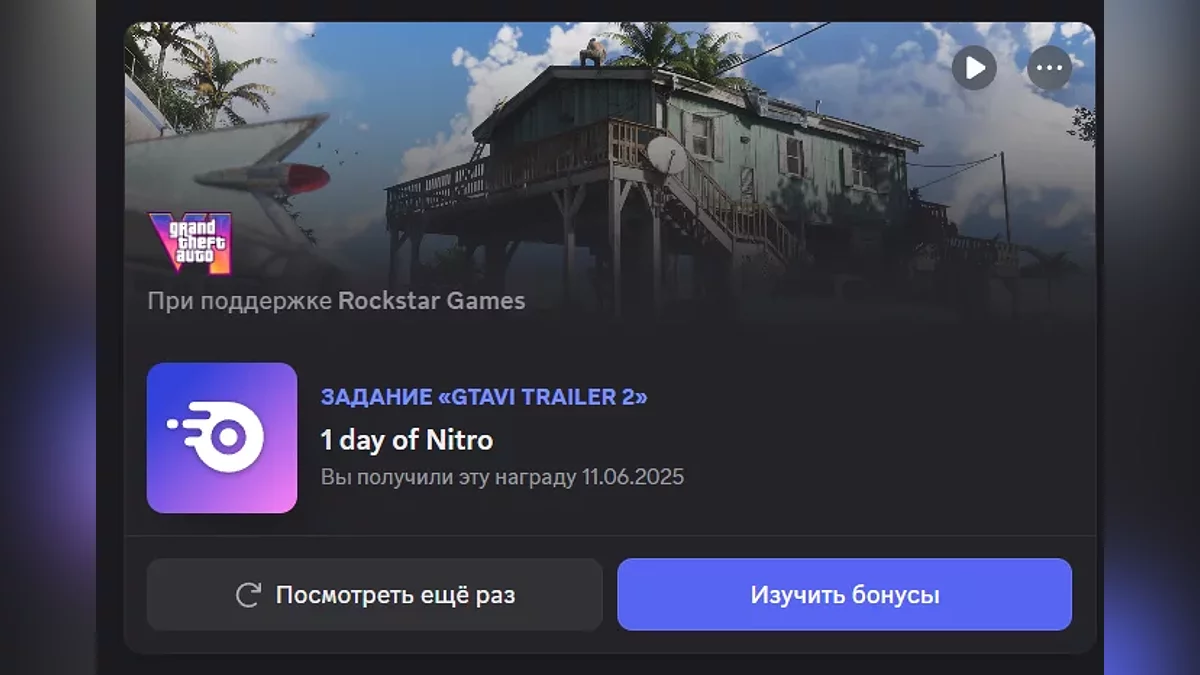Select the 1 day of Nitro reward text
1200x675 pixels.
(406, 440)
